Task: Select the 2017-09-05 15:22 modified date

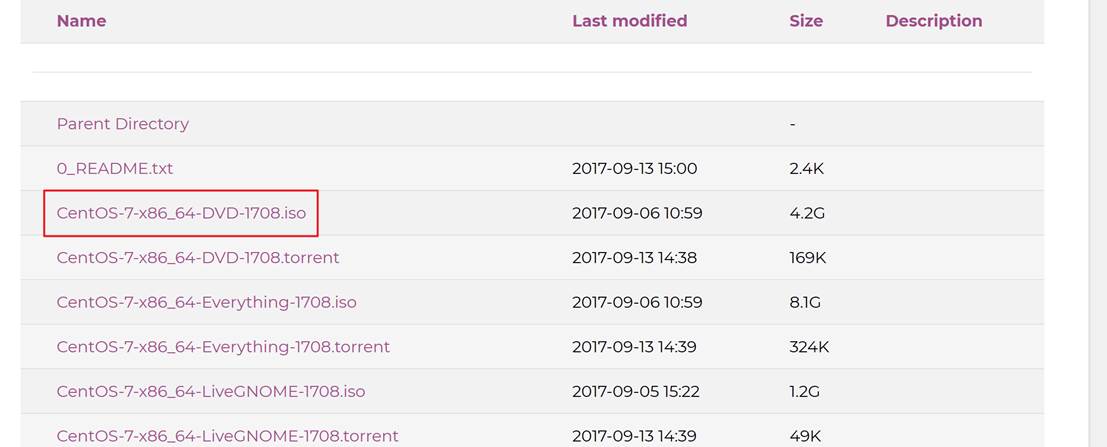Action: click(635, 391)
